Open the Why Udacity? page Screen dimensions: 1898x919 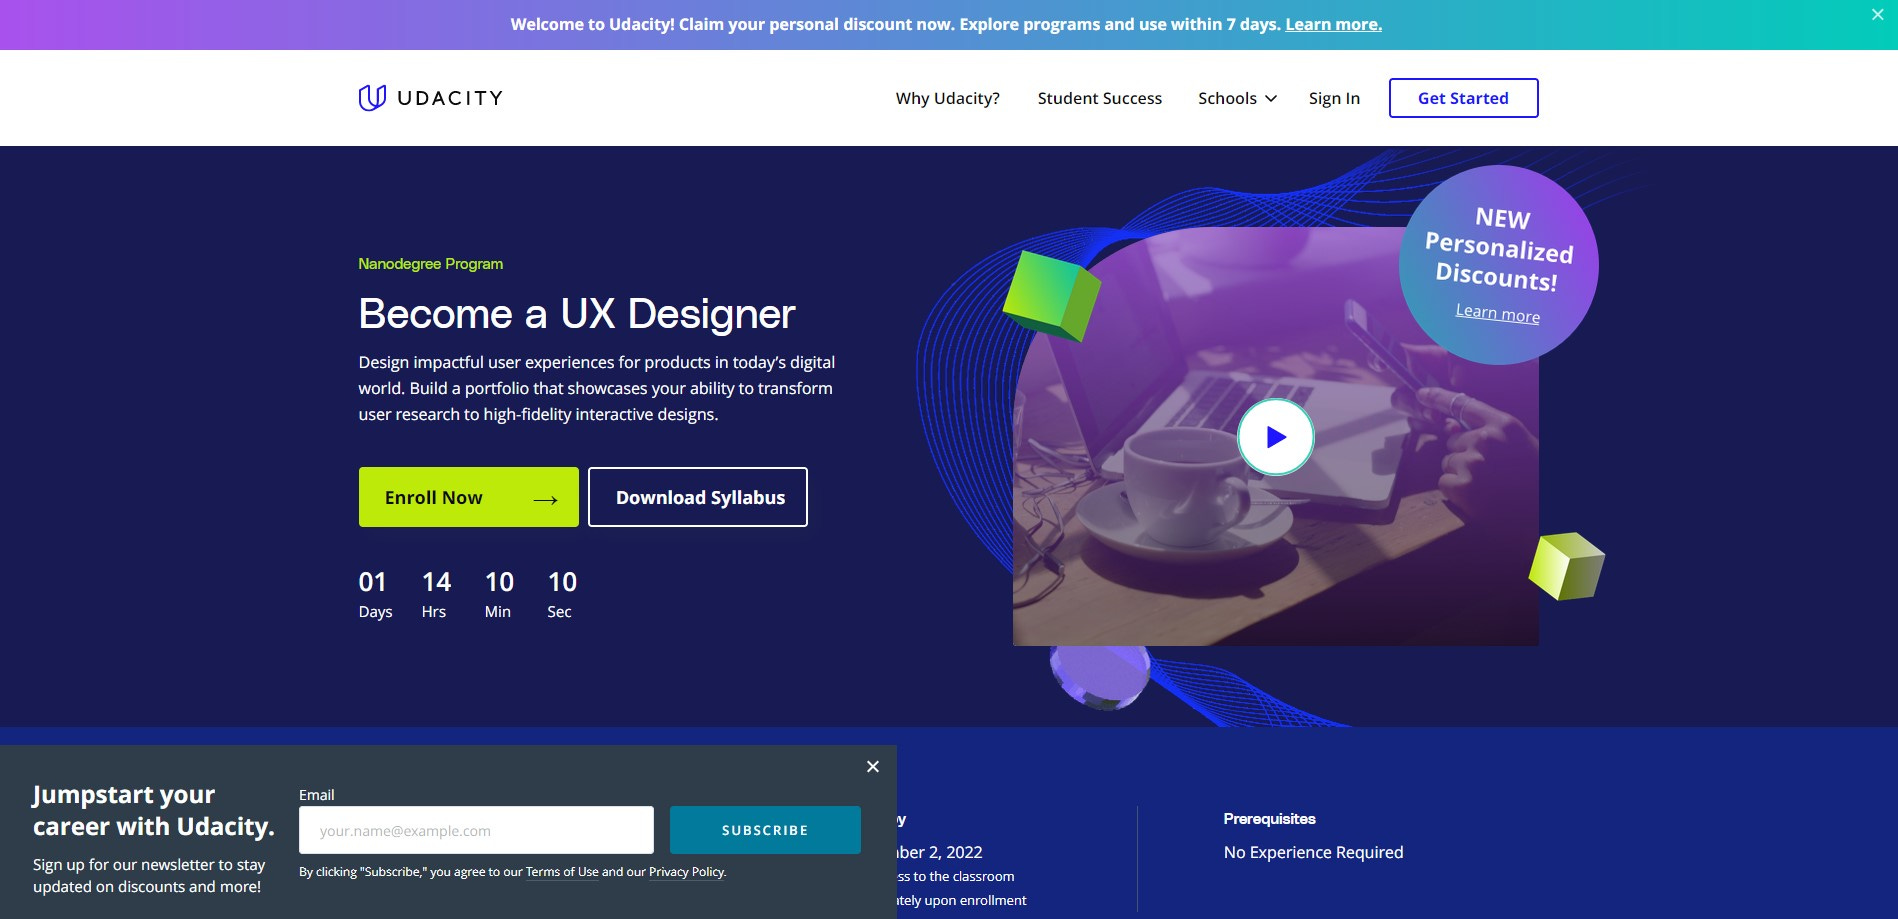[x=947, y=98]
